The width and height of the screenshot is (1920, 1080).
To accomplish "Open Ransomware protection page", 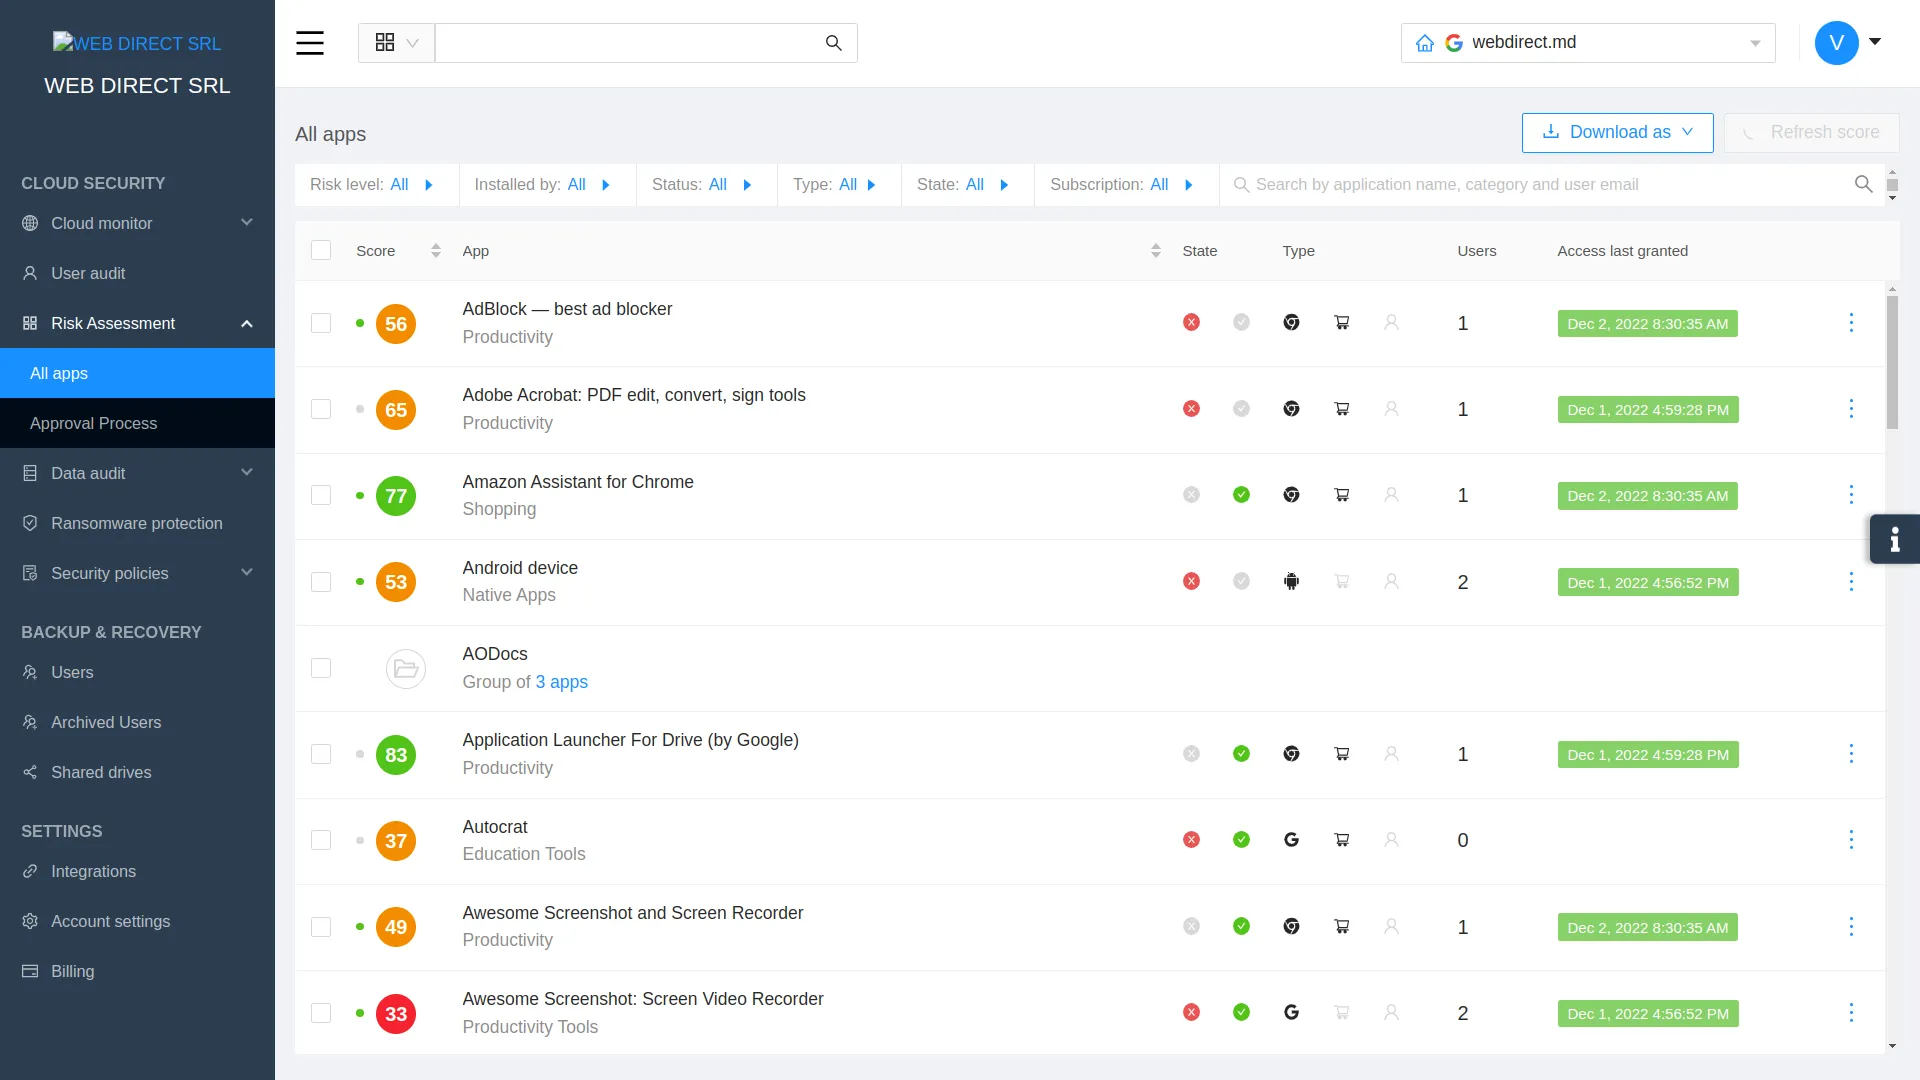I will 137,523.
